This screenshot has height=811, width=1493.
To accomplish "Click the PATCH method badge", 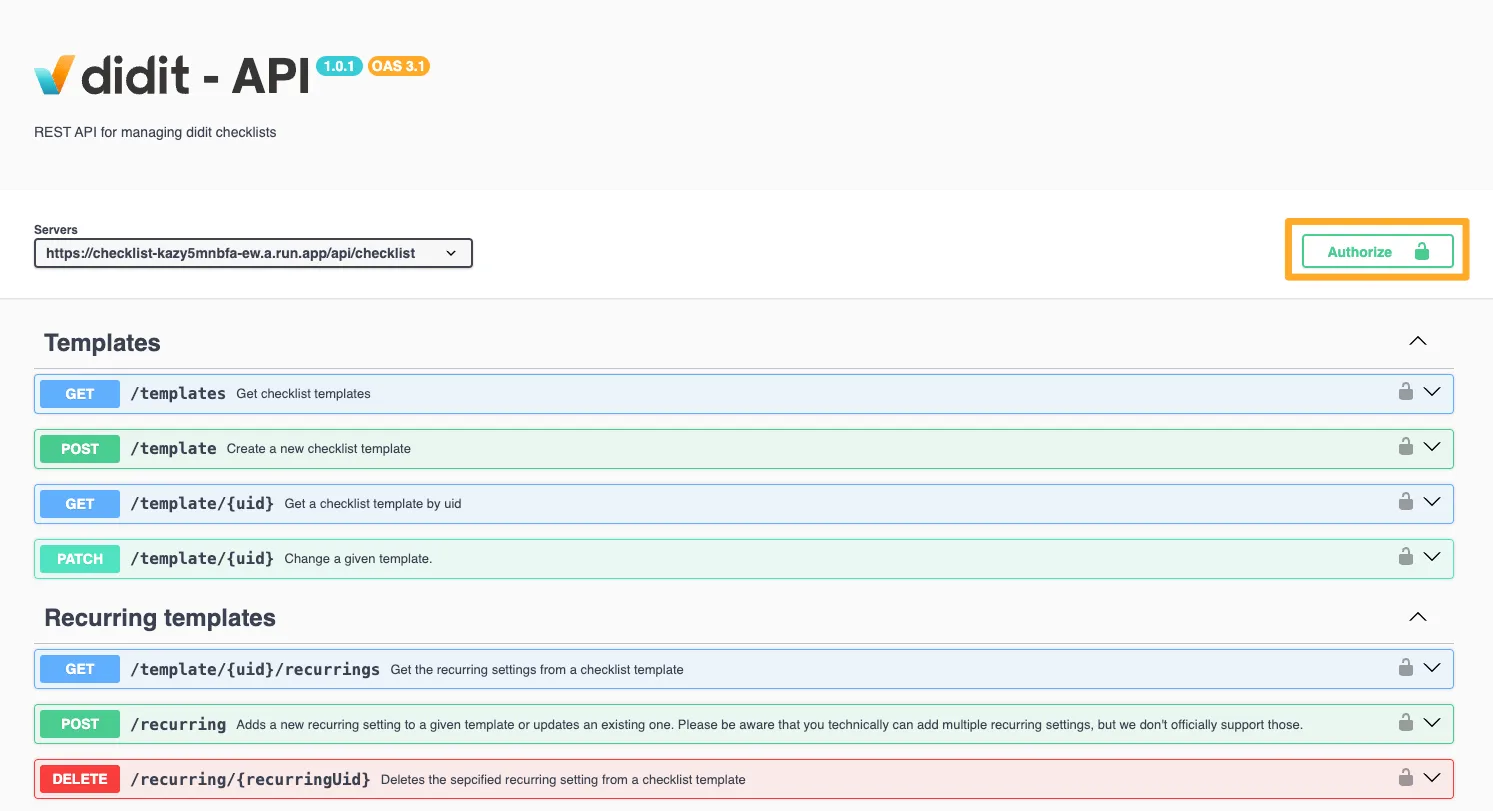I will pyautogui.click(x=80, y=559).
